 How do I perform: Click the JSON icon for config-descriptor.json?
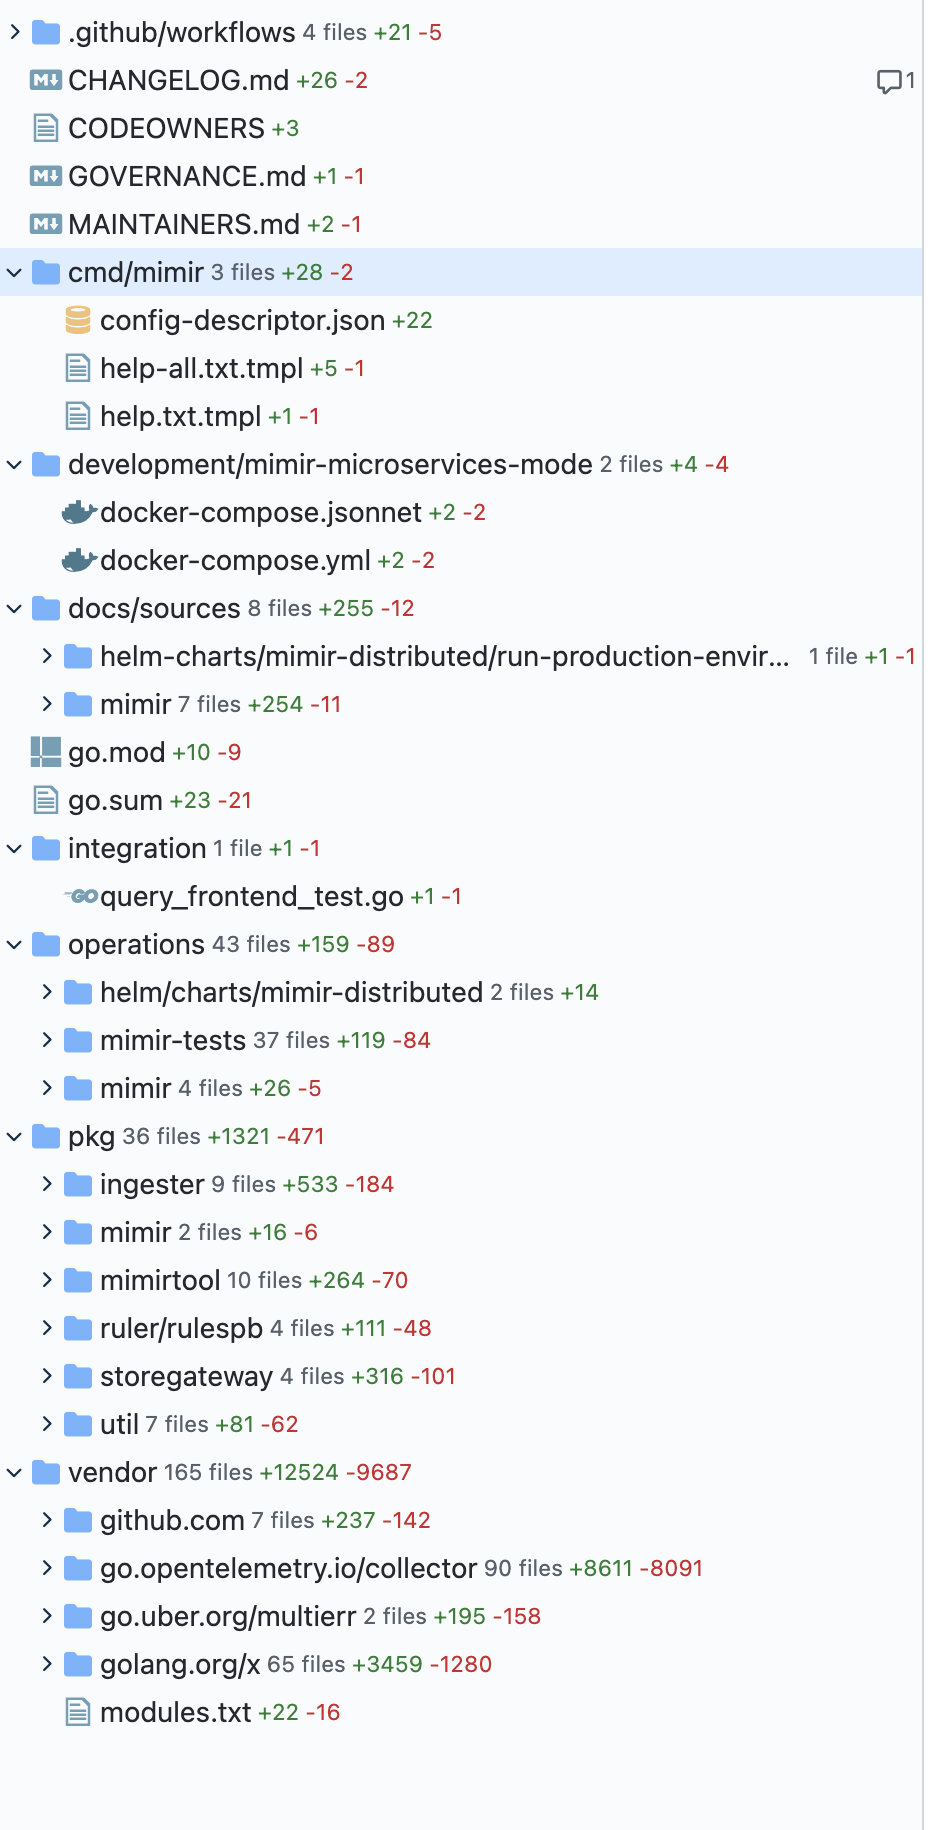76,320
